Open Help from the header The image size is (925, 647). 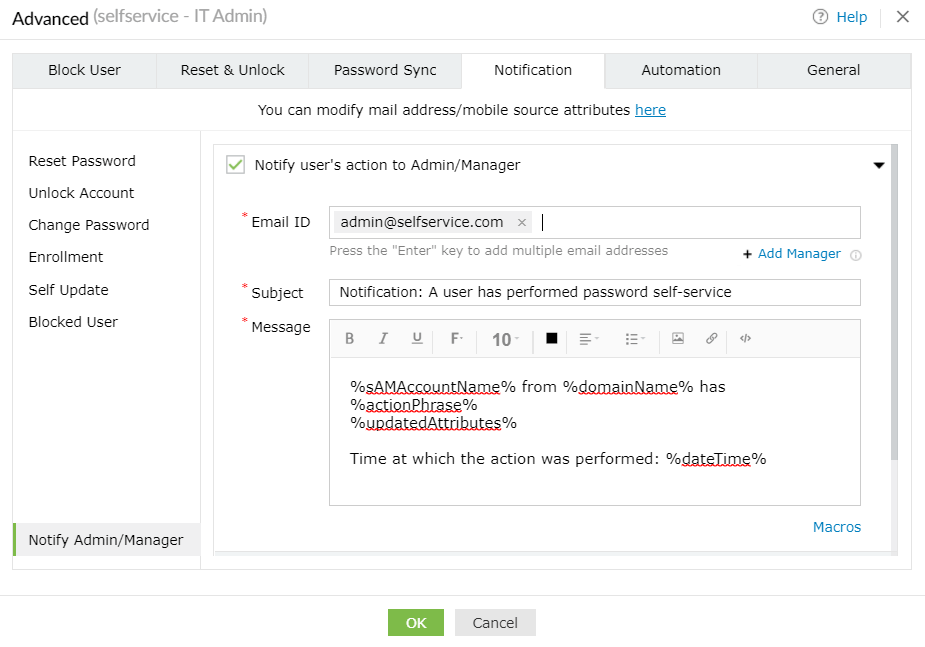840,17
